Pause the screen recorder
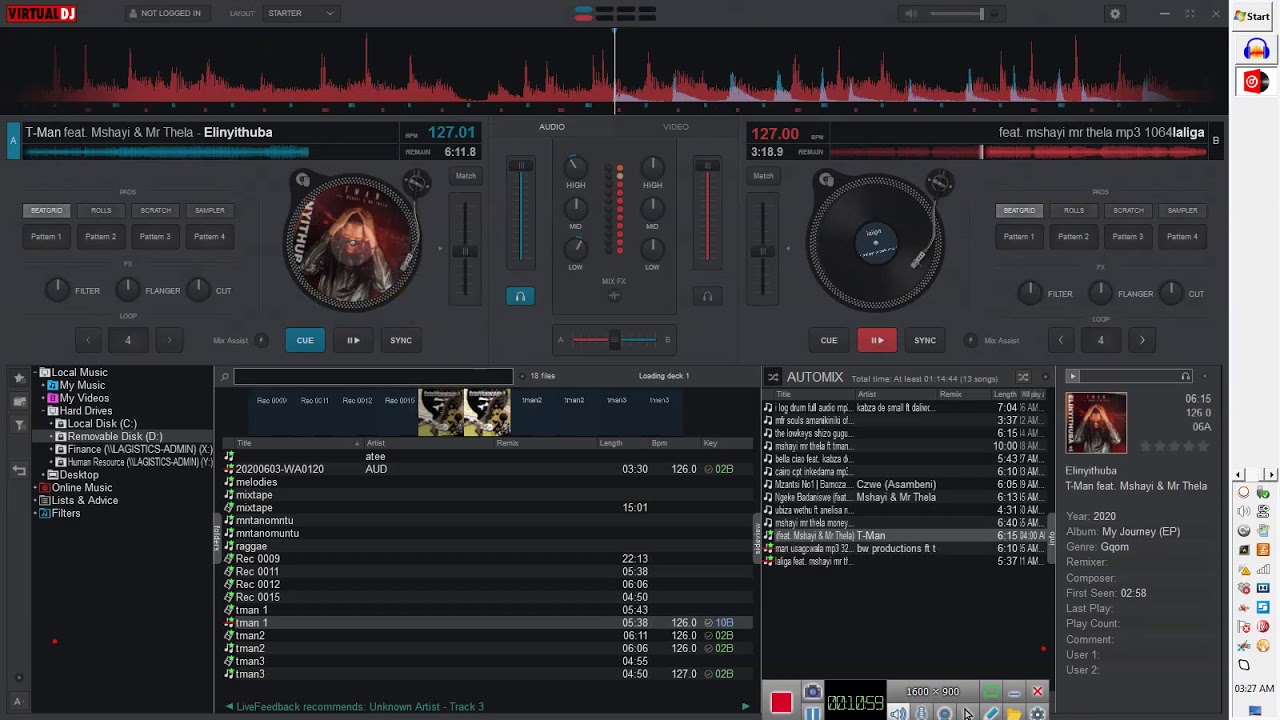The height and width of the screenshot is (720, 1280). coord(812,713)
